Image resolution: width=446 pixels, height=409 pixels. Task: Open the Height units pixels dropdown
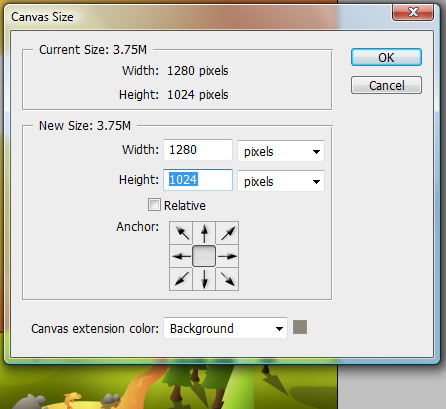pos(281,181)
